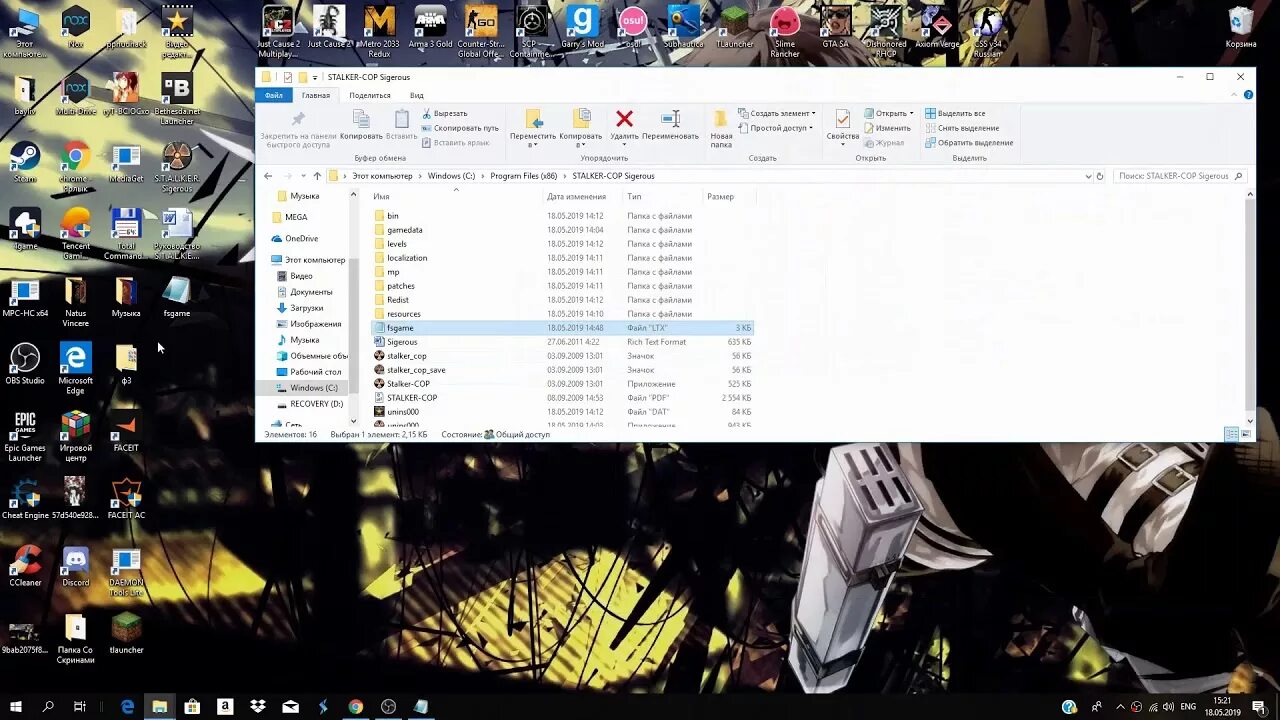Click Copy path (Скопировать путь)

[460, 128]
